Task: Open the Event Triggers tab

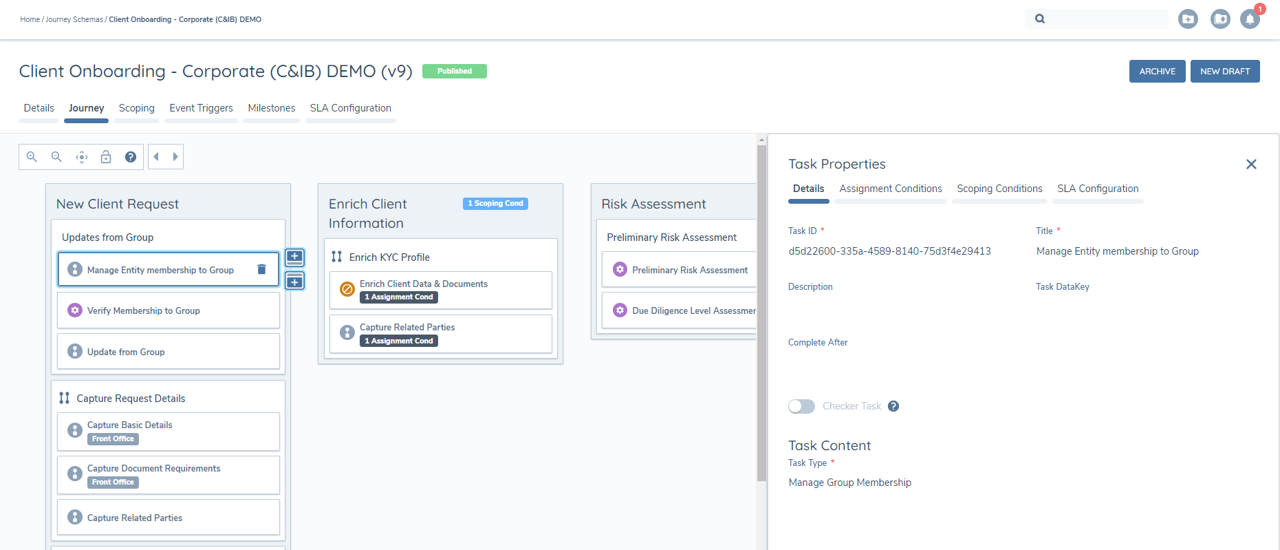Action: 201,108
